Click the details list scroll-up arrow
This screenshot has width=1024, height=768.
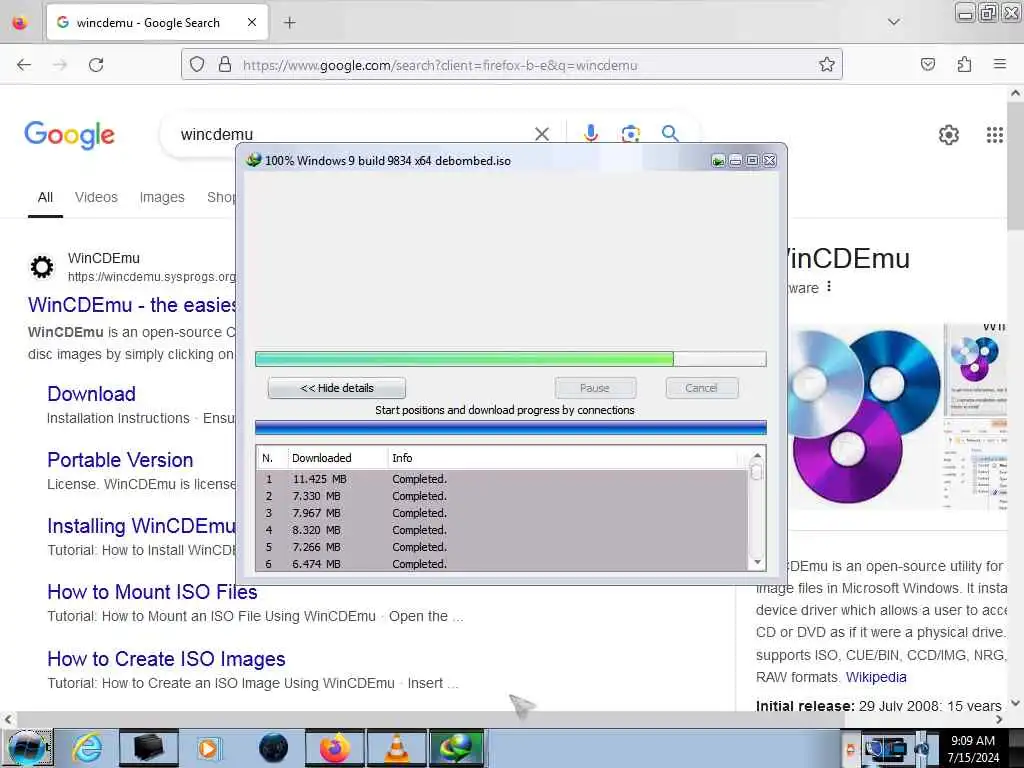(757, 455)
